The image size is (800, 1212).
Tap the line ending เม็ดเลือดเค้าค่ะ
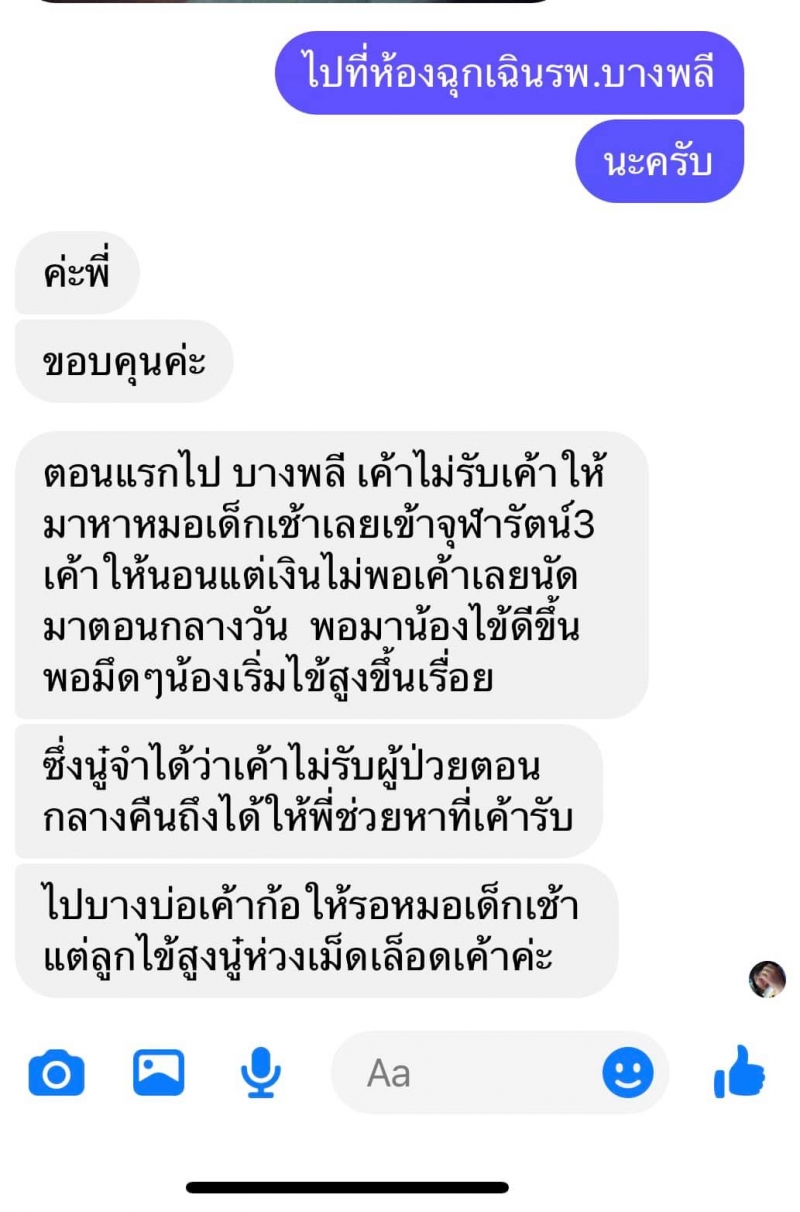[298, 958]
